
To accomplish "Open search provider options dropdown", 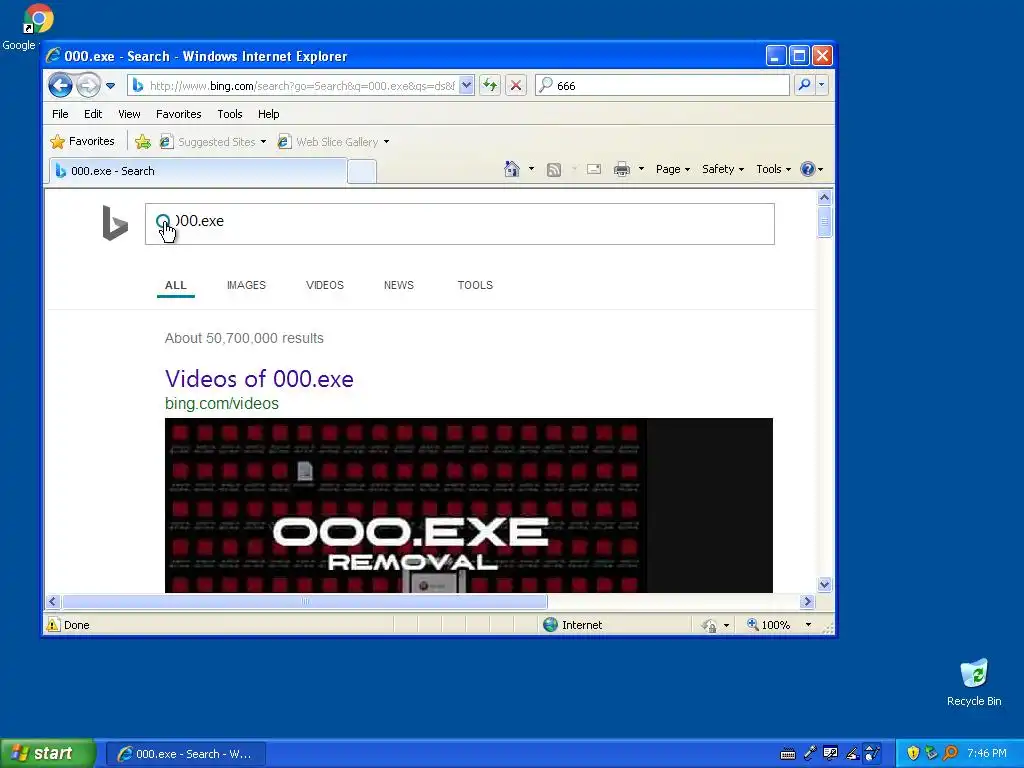I will click(822, 85).
